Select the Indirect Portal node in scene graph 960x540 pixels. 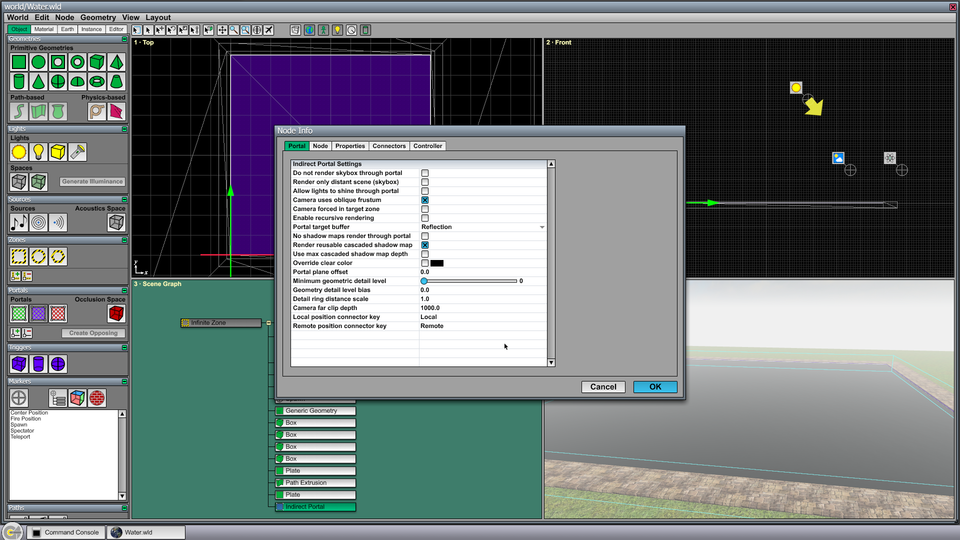point(315,507)
